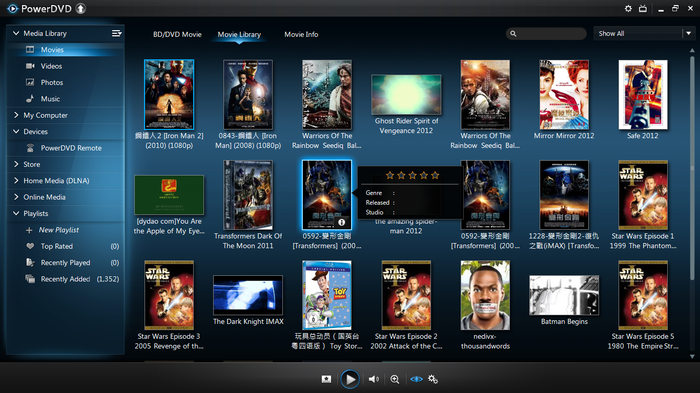Select Toy Story Blu-ray poster
The height and width of the screenshot is (393, 700).
click(327, 295)
